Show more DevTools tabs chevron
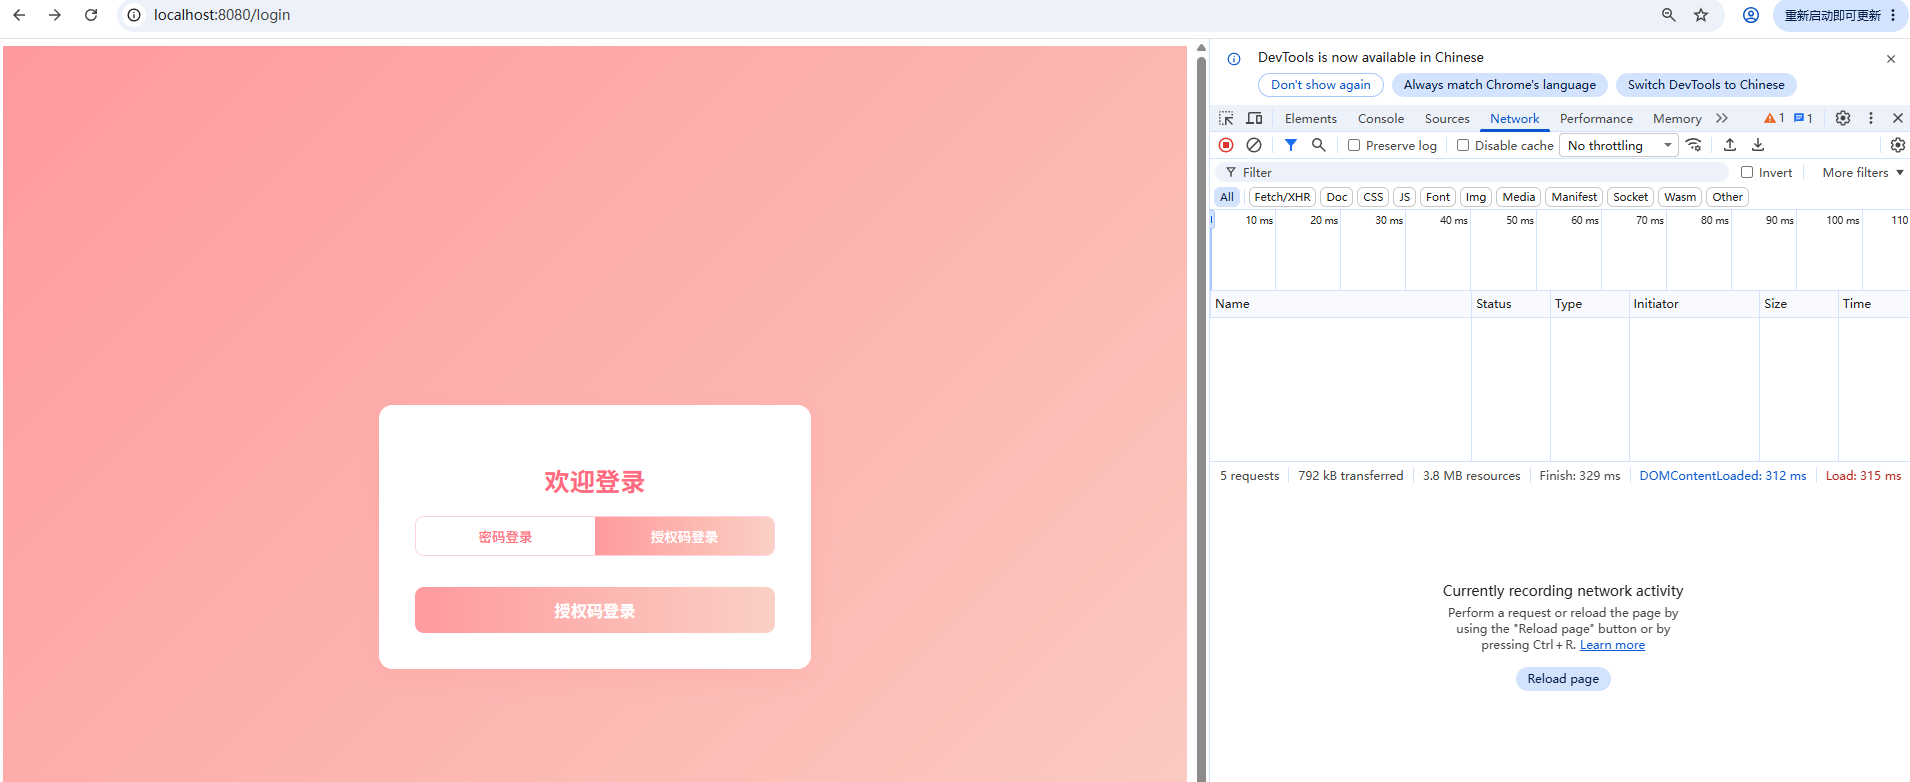1910x782 pixels. [x=1722, y=118]
